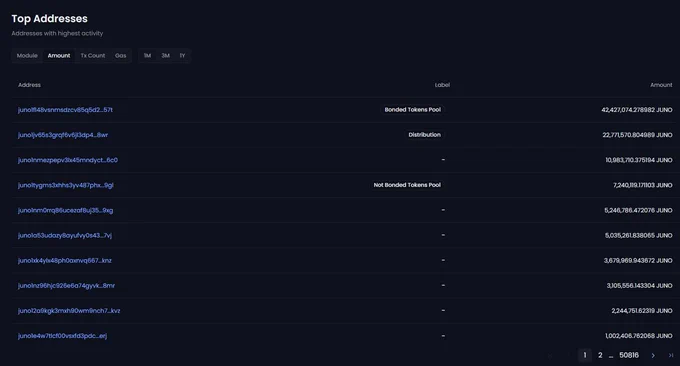Click the Top Addresses heading
680x366 pixels.
(x=49, y=19)
